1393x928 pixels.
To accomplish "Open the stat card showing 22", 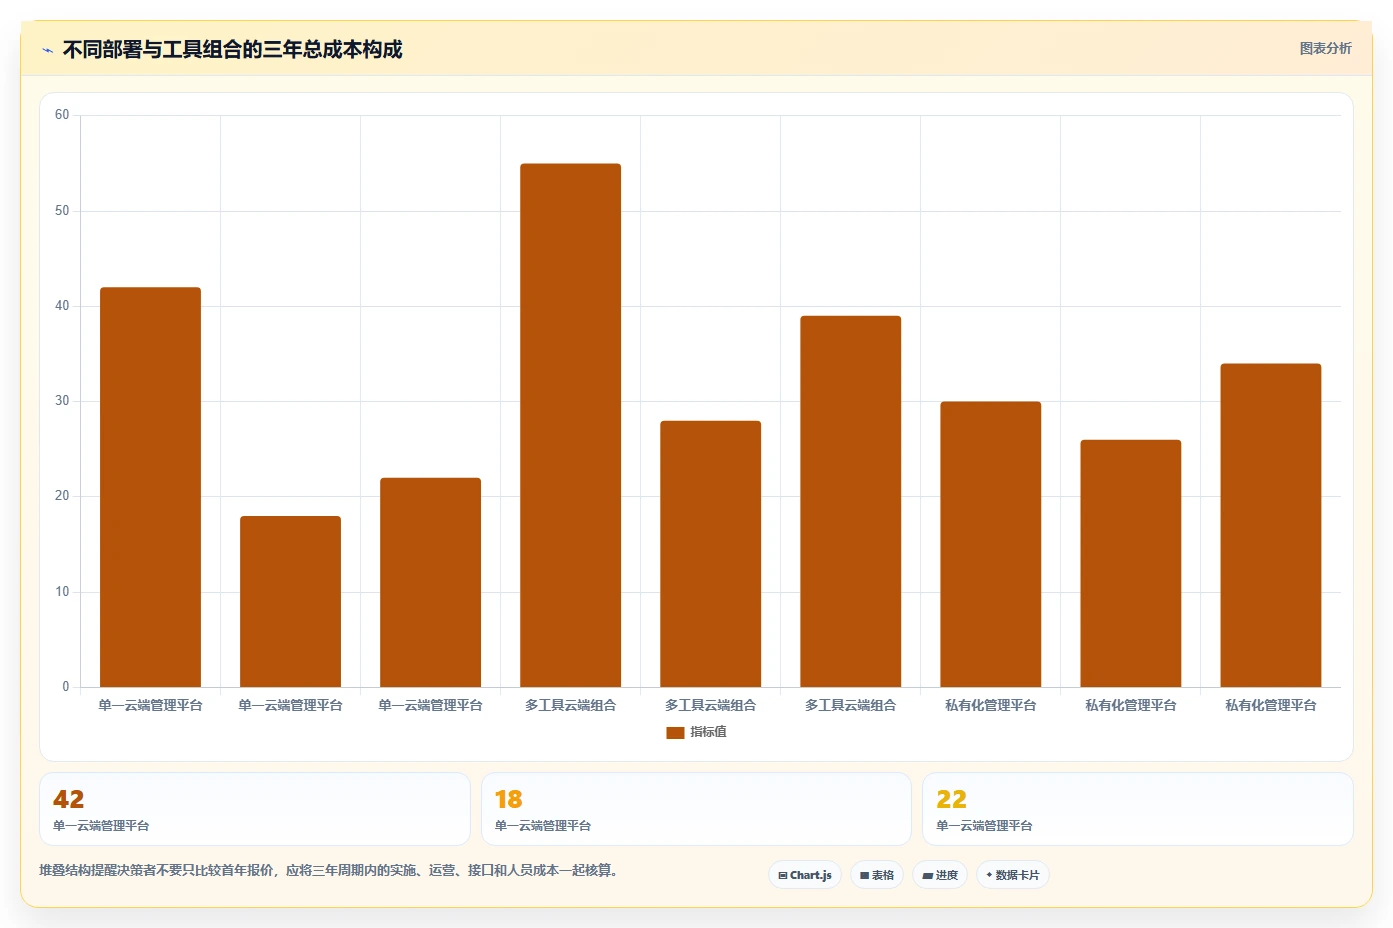I will pyautogui.click(x=1137, y=809).
